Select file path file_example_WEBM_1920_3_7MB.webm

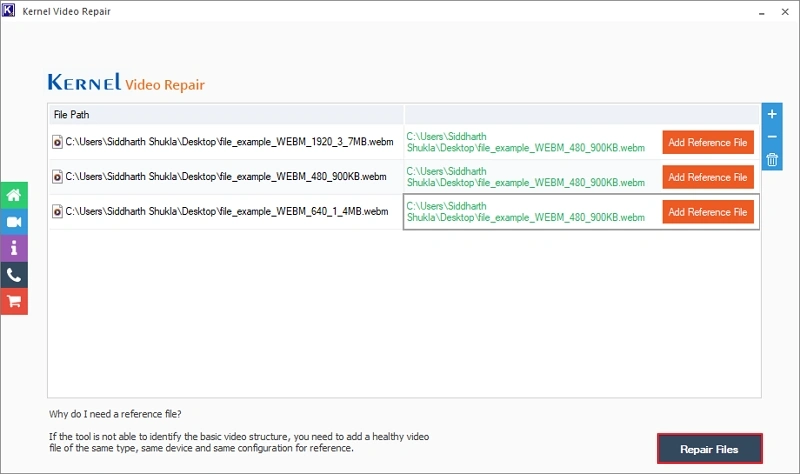click(230, 142)
